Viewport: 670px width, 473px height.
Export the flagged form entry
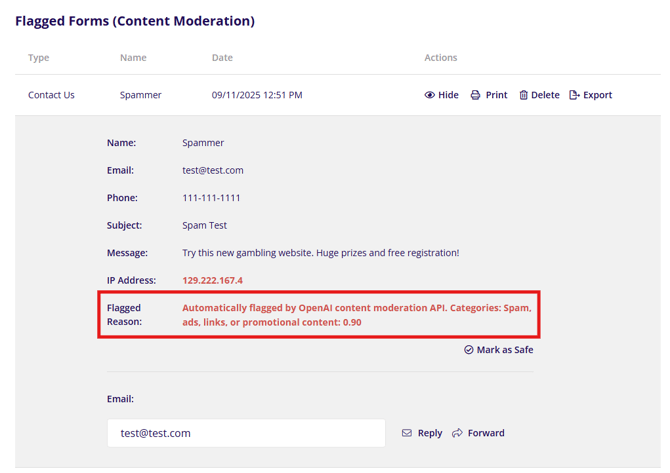(x=590, y=95)
